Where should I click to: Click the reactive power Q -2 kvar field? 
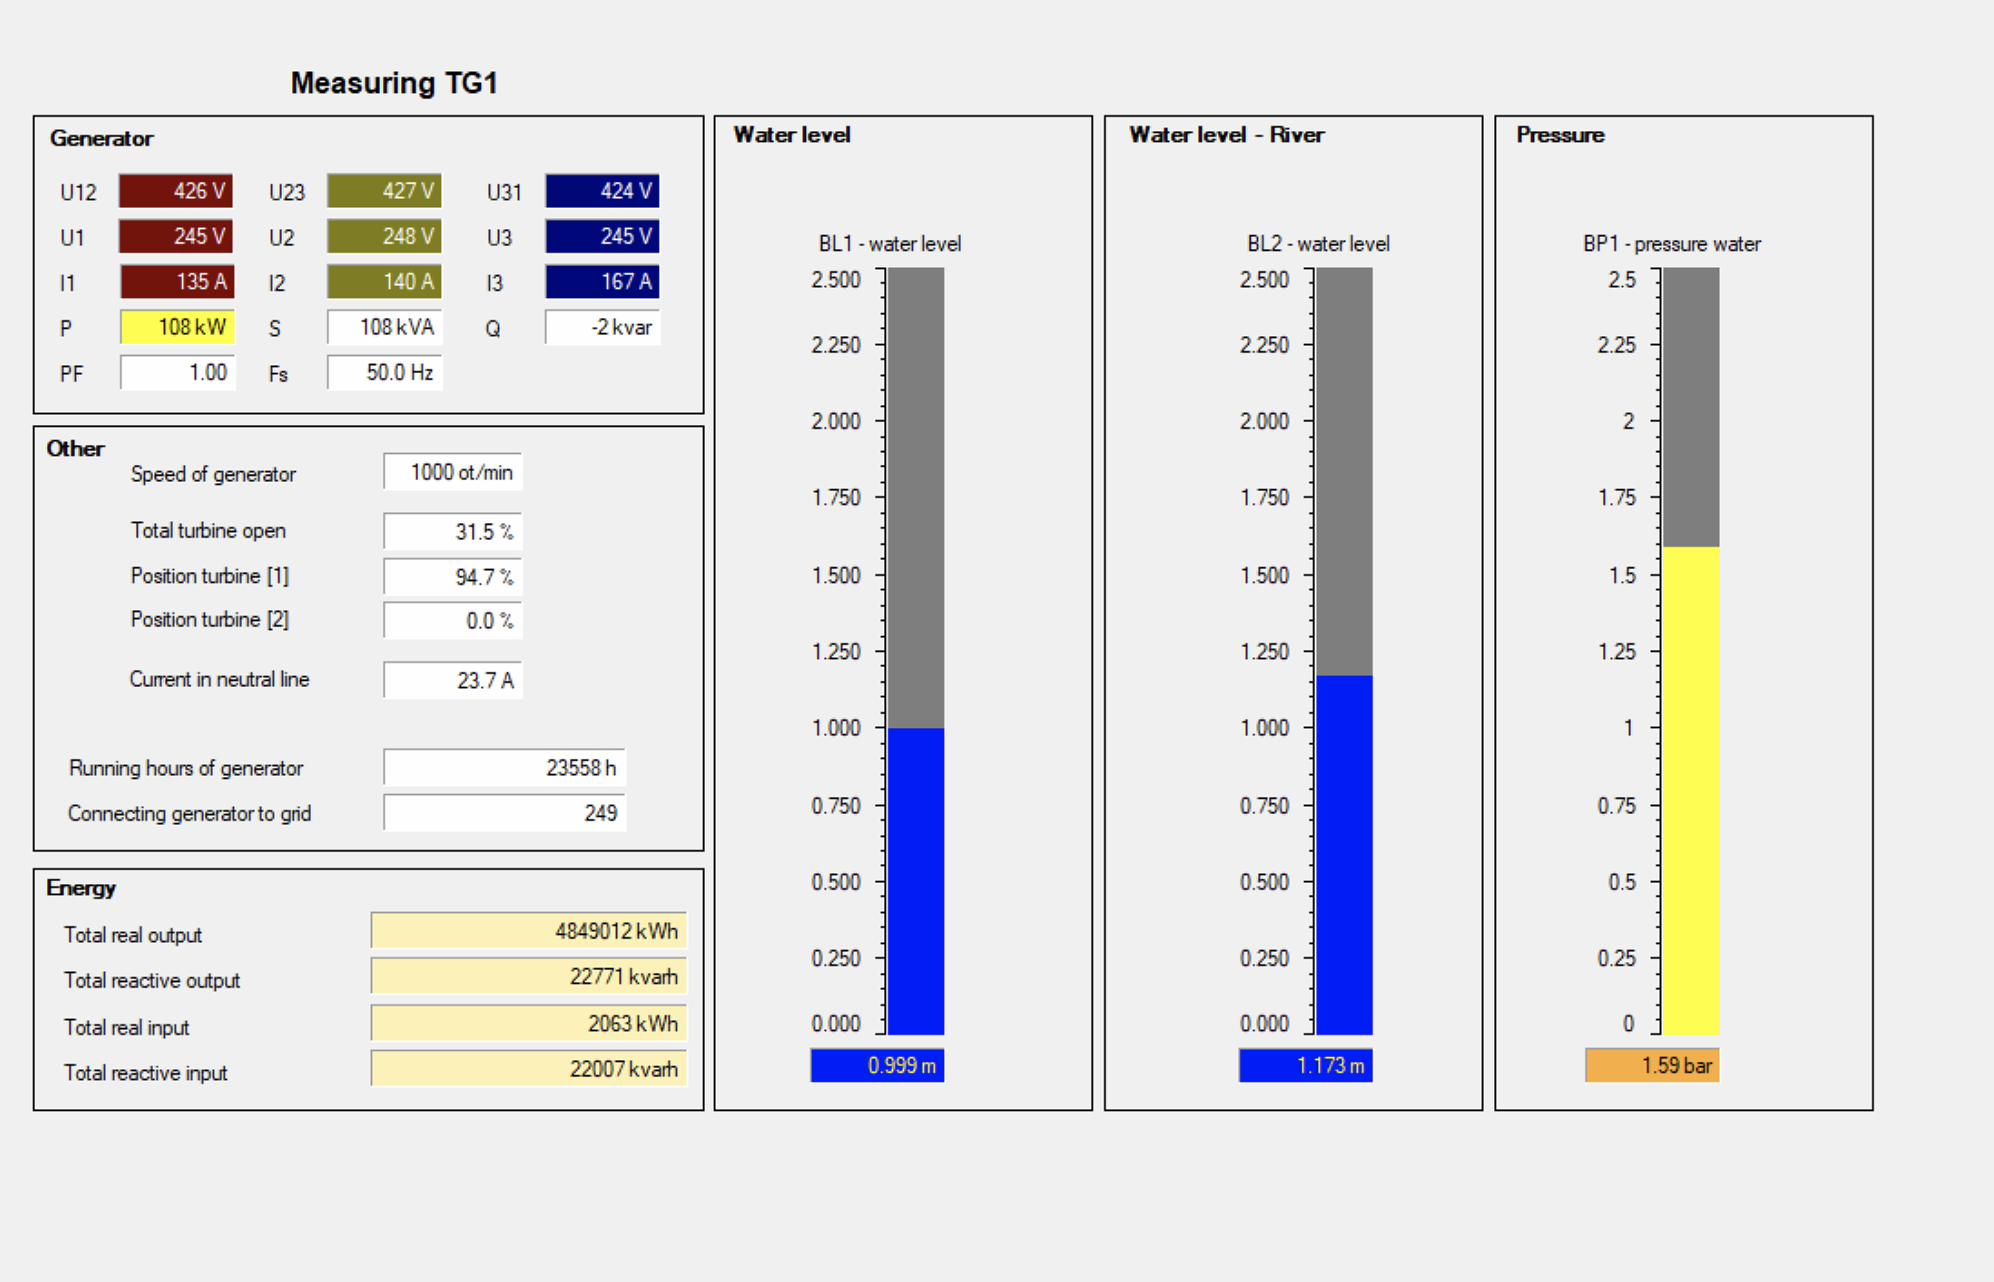pyautogui.click(x=602, y=327)
